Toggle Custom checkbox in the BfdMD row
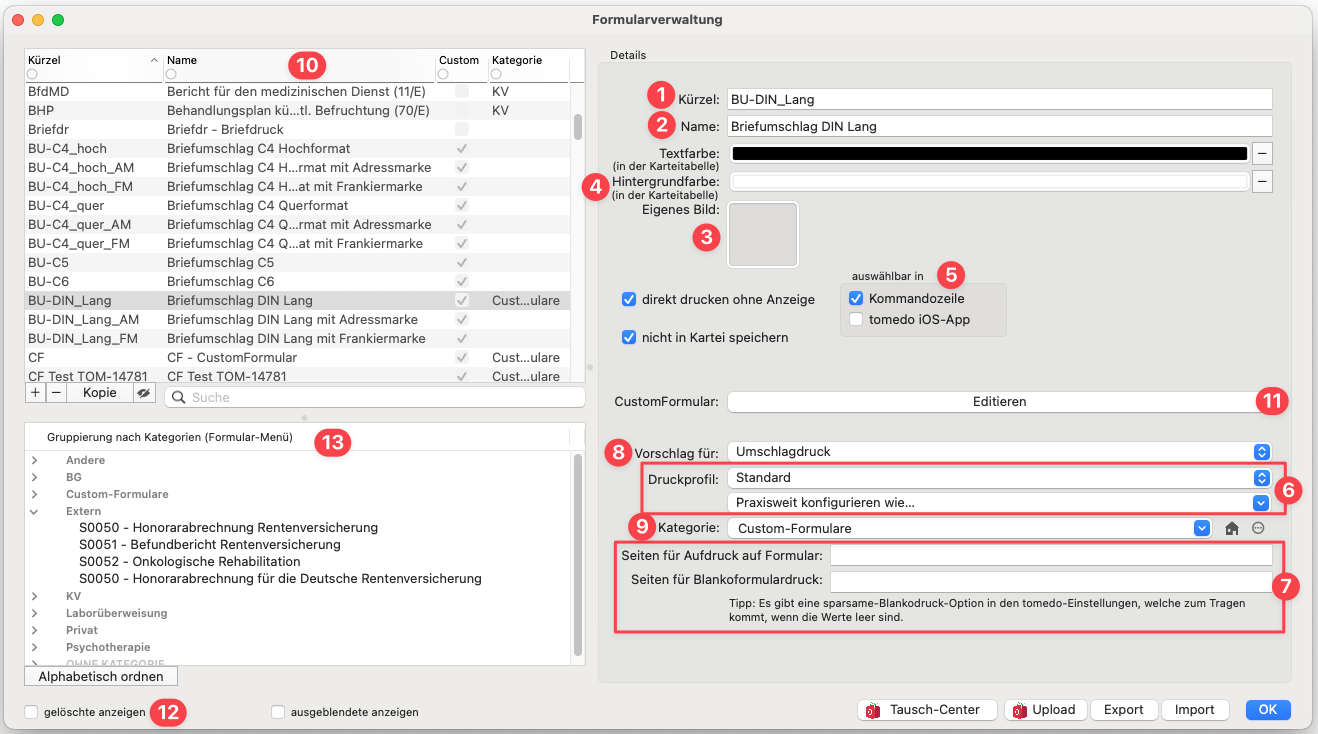1318x734 pixels. click(462, 91)
